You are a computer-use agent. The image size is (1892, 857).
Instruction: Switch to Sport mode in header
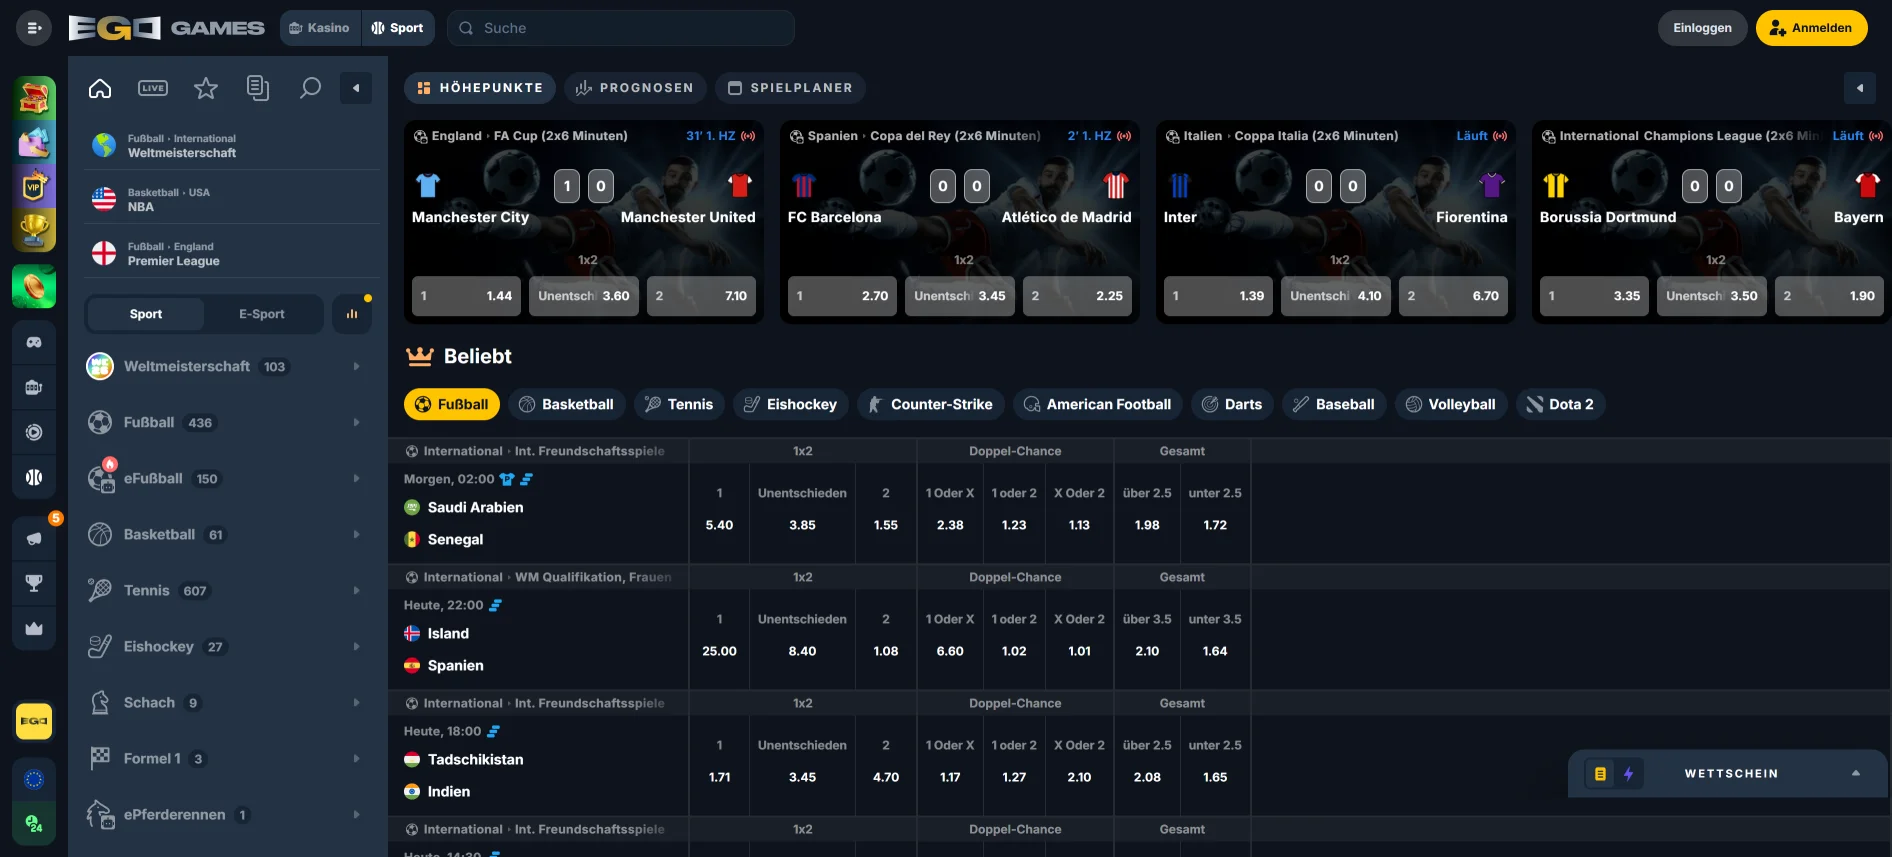pyautogui.click(x=397, y=28)
